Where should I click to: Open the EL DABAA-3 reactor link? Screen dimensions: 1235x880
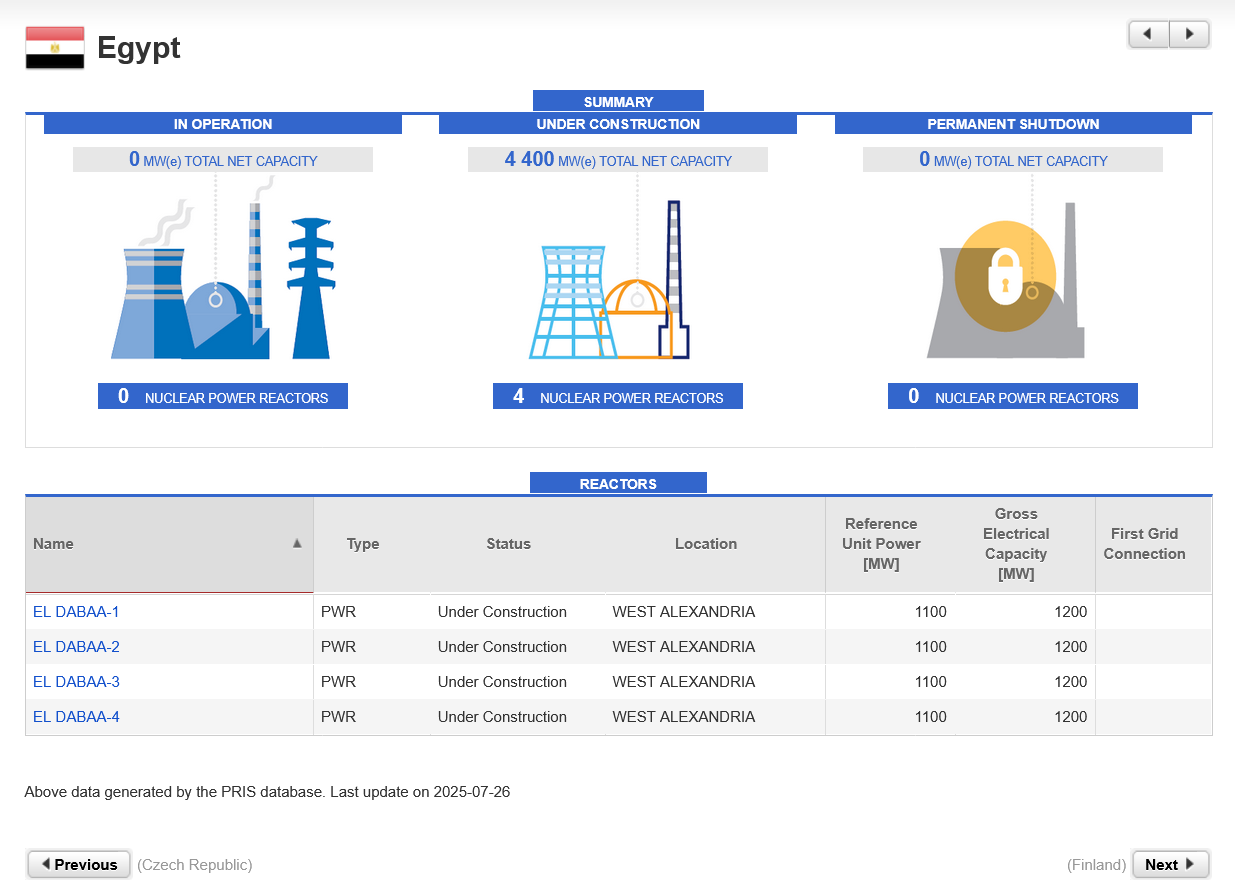click(76, 682)
